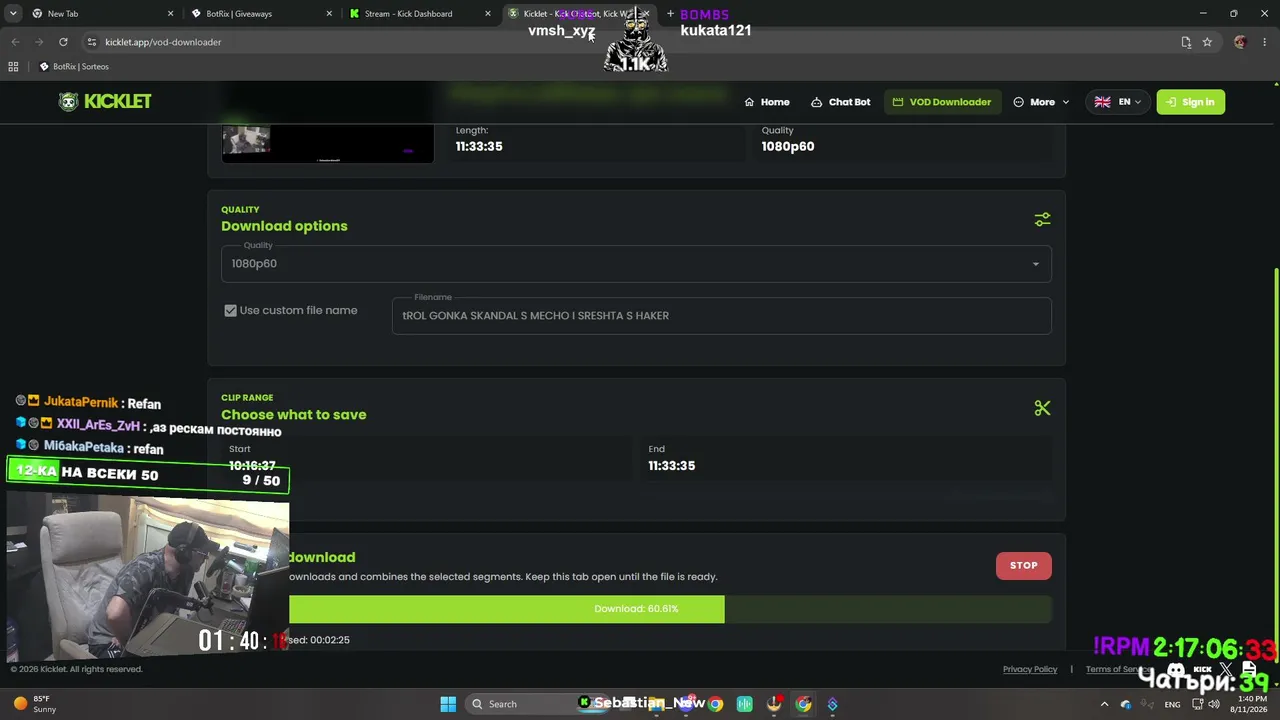The image size is (1280, 720).
Task: Close the BotRix Giveaways tab
Action: [x=329, y=14]
